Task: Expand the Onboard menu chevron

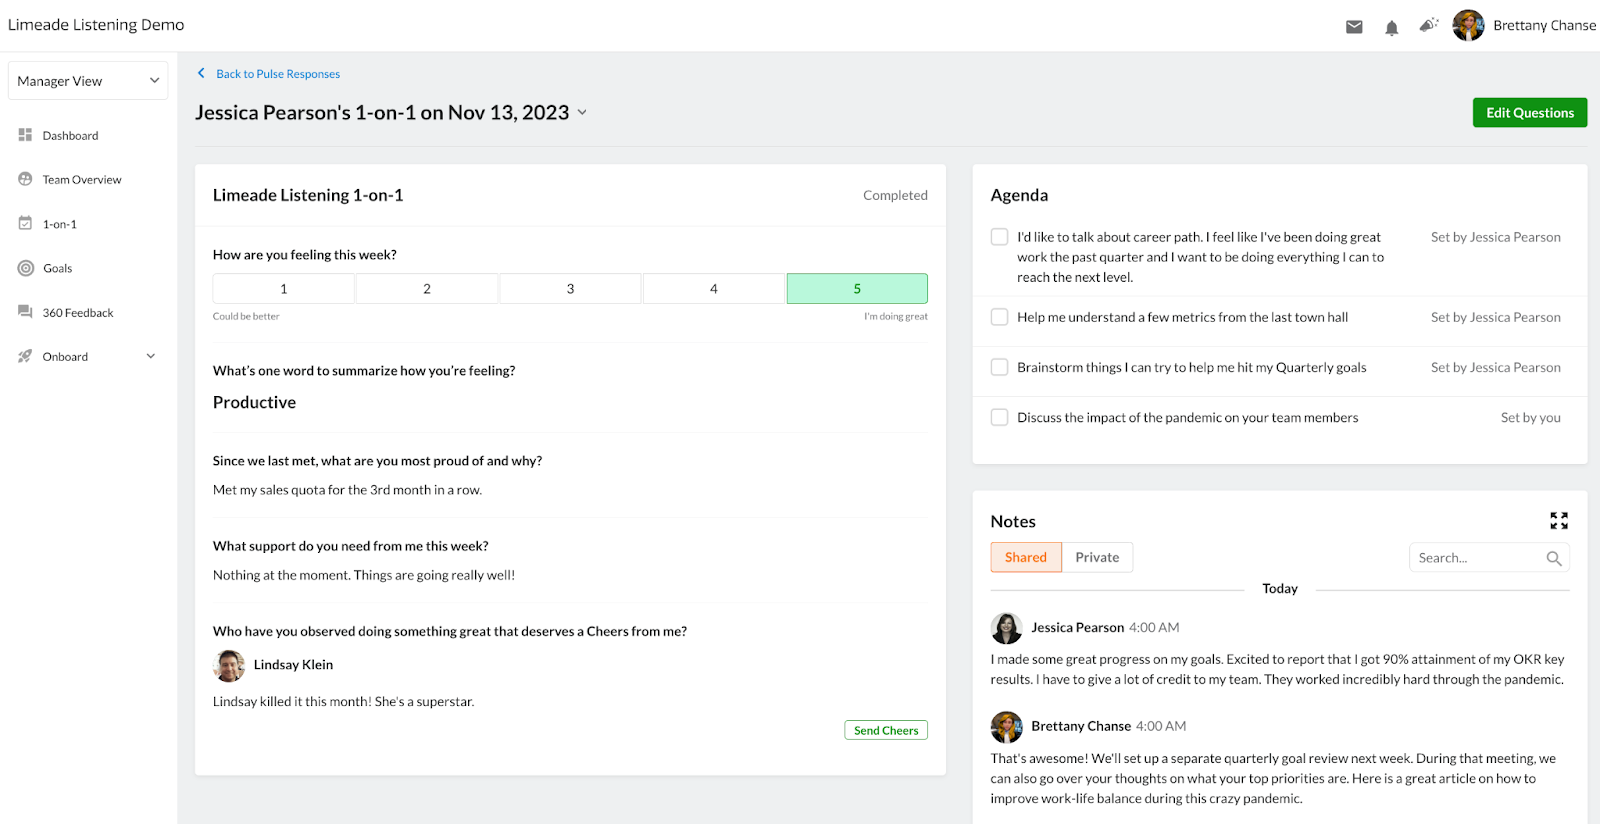Action: (x=151, y=356)
